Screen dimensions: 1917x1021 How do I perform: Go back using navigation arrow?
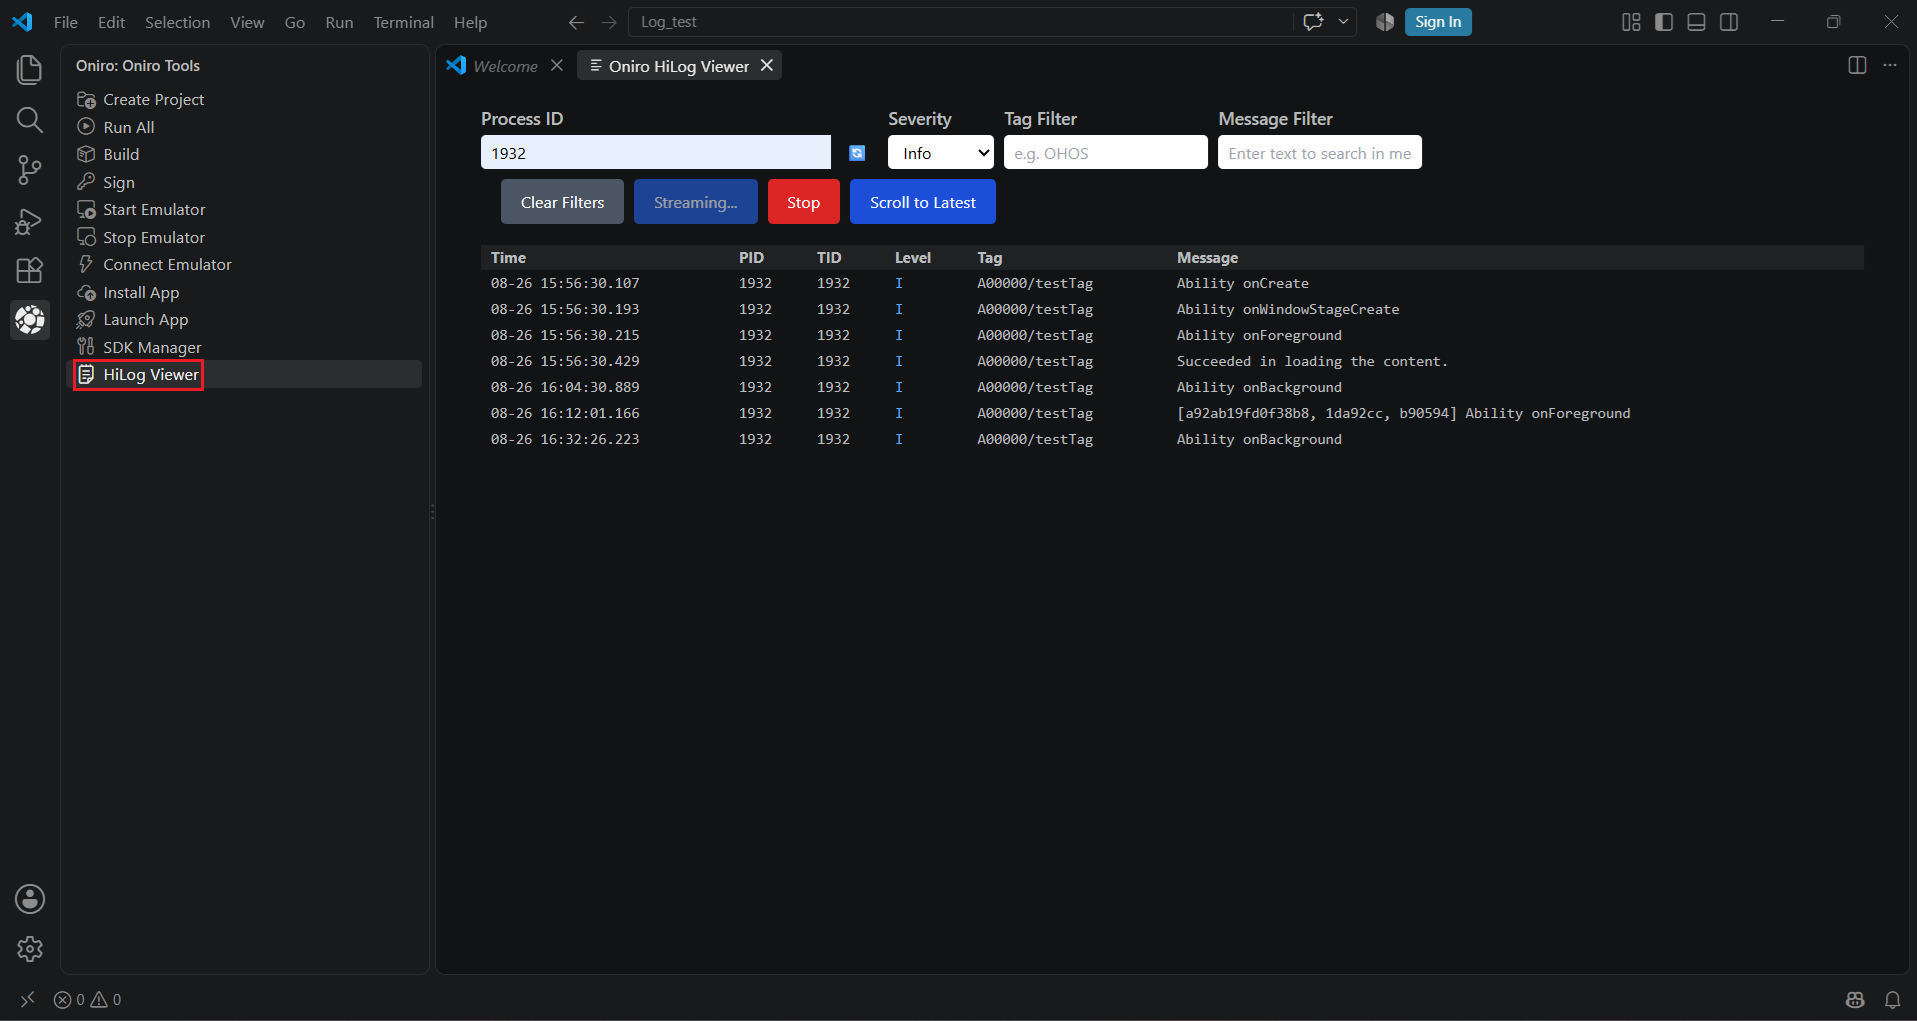(x=576, y=22)
